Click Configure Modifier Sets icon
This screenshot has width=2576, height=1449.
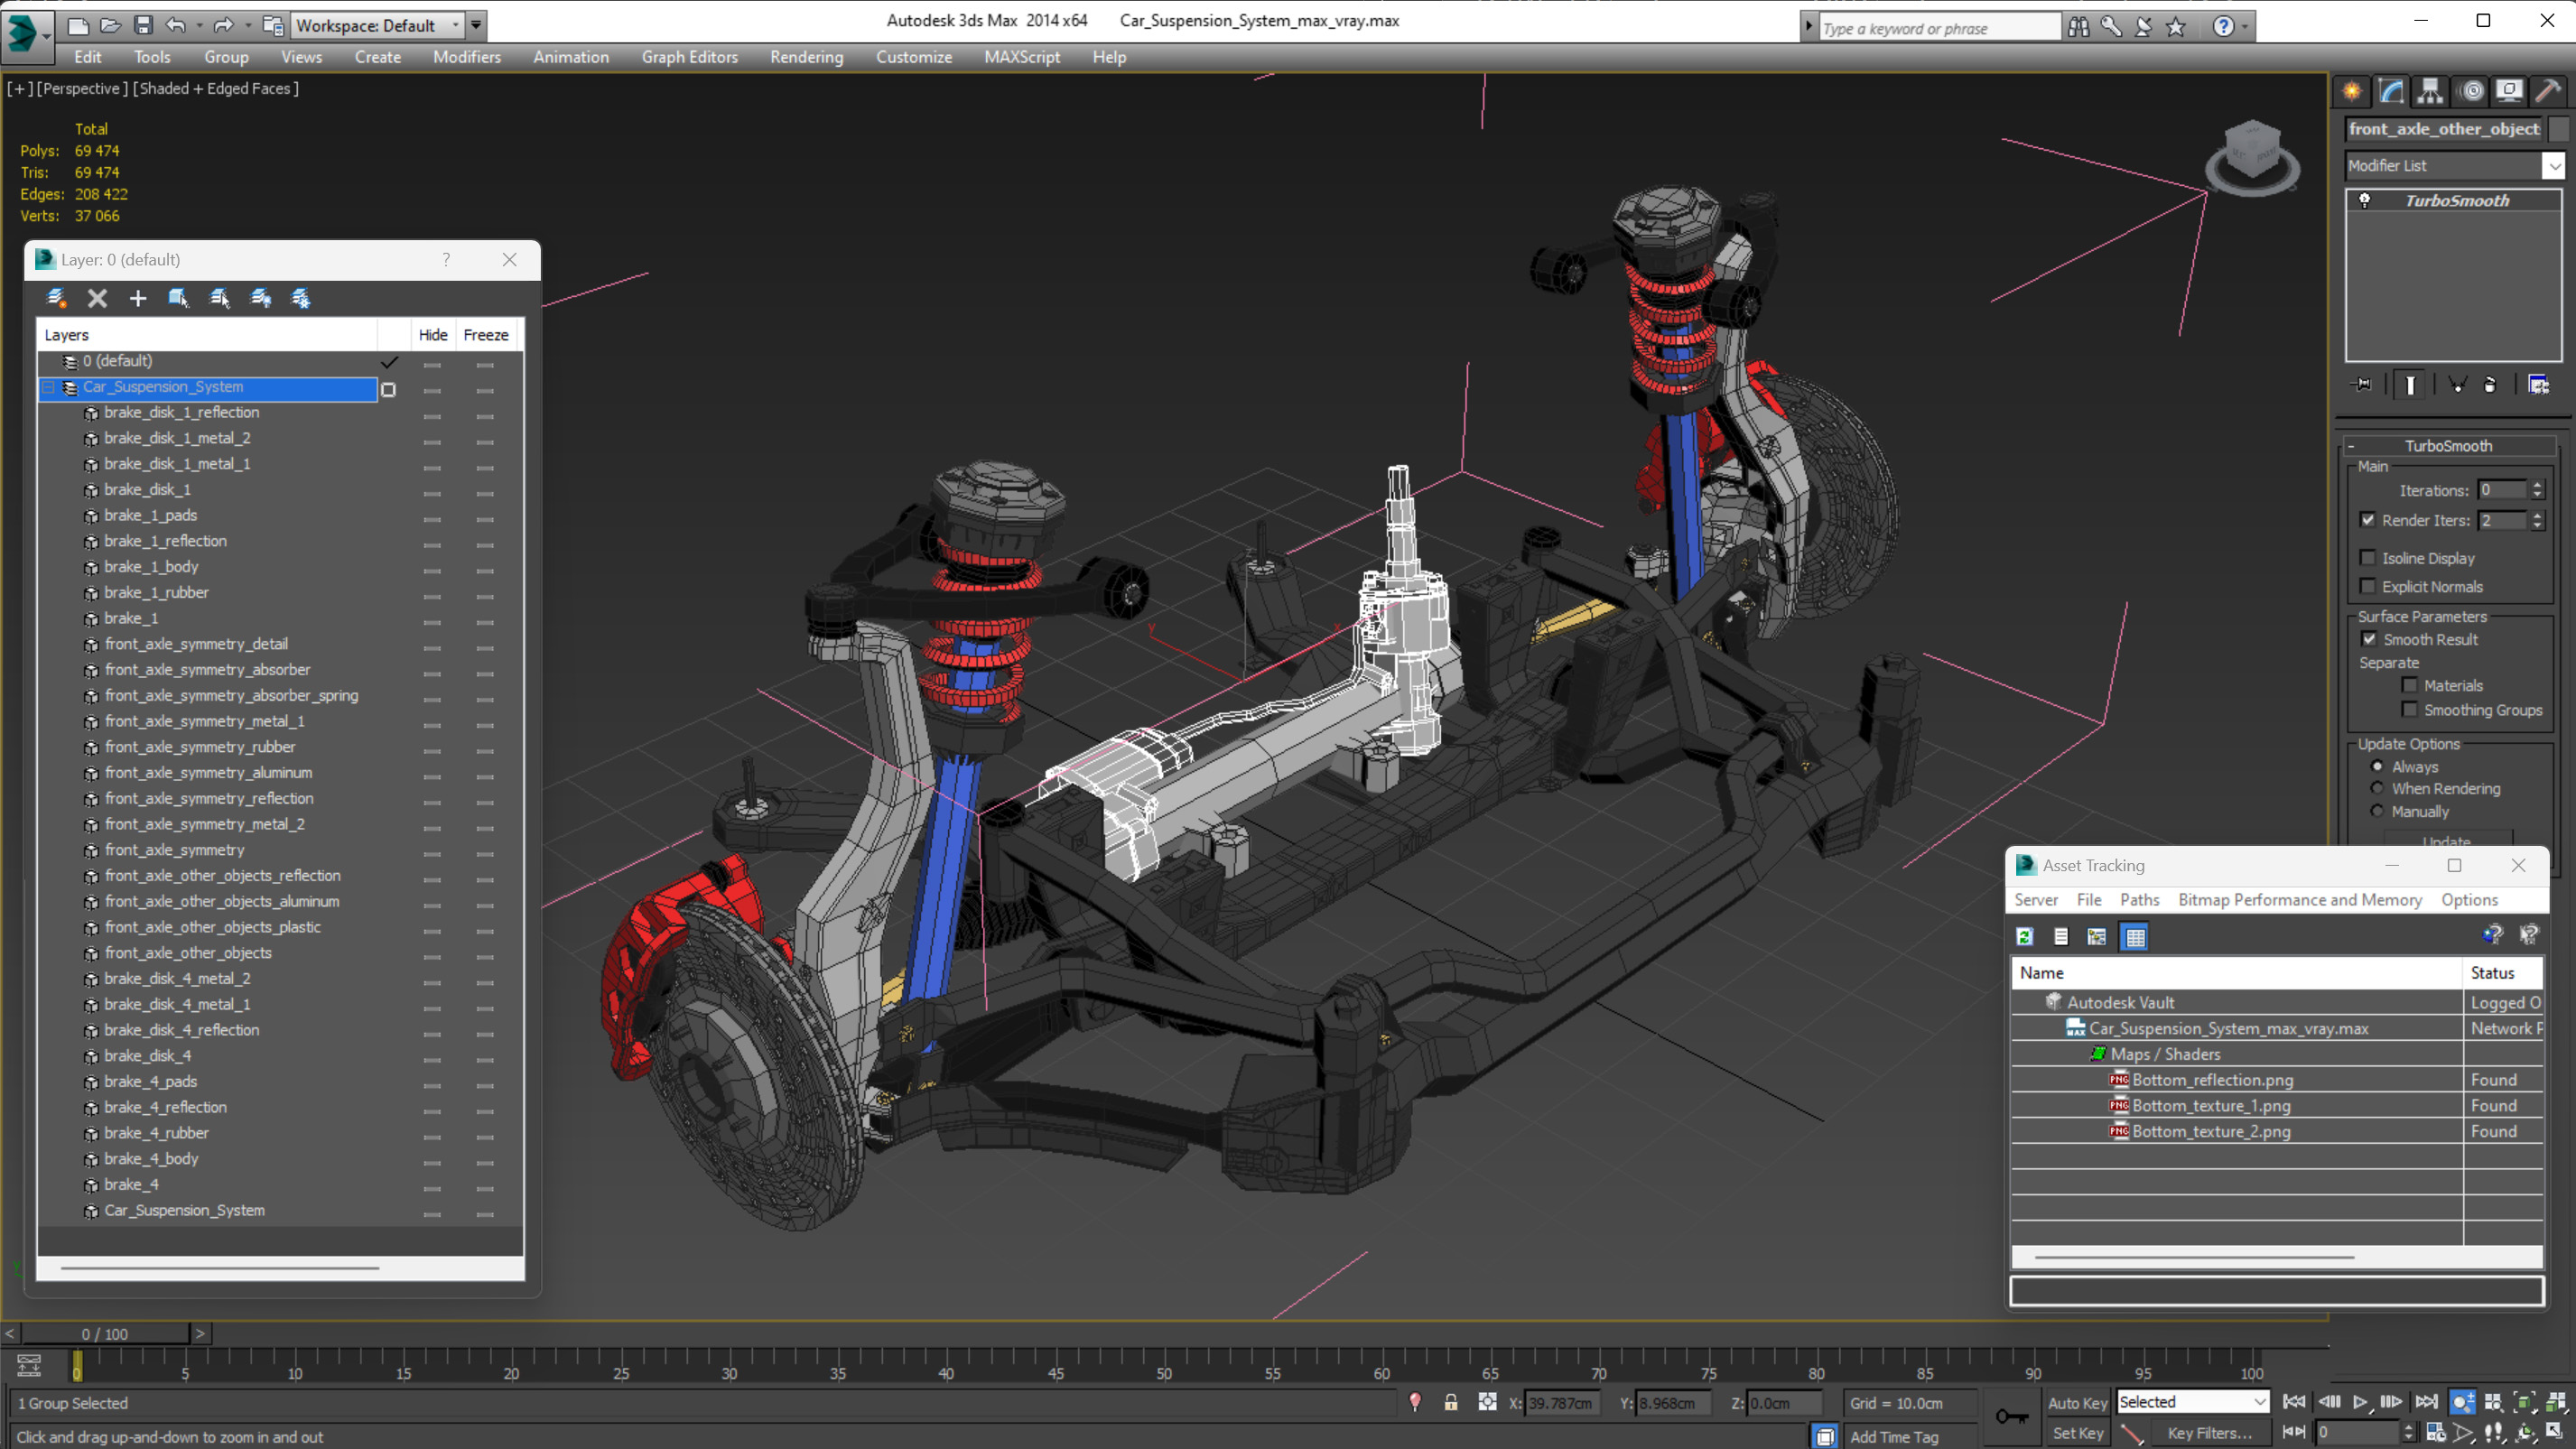pos(2538,385)
